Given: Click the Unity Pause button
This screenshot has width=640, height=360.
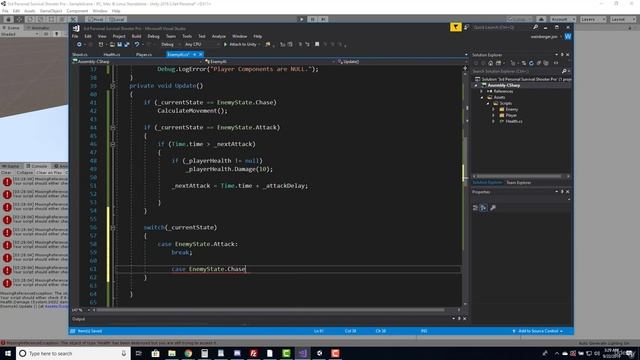Looking at the screenshot, I should pyautogui.click(x=313, y=19).
